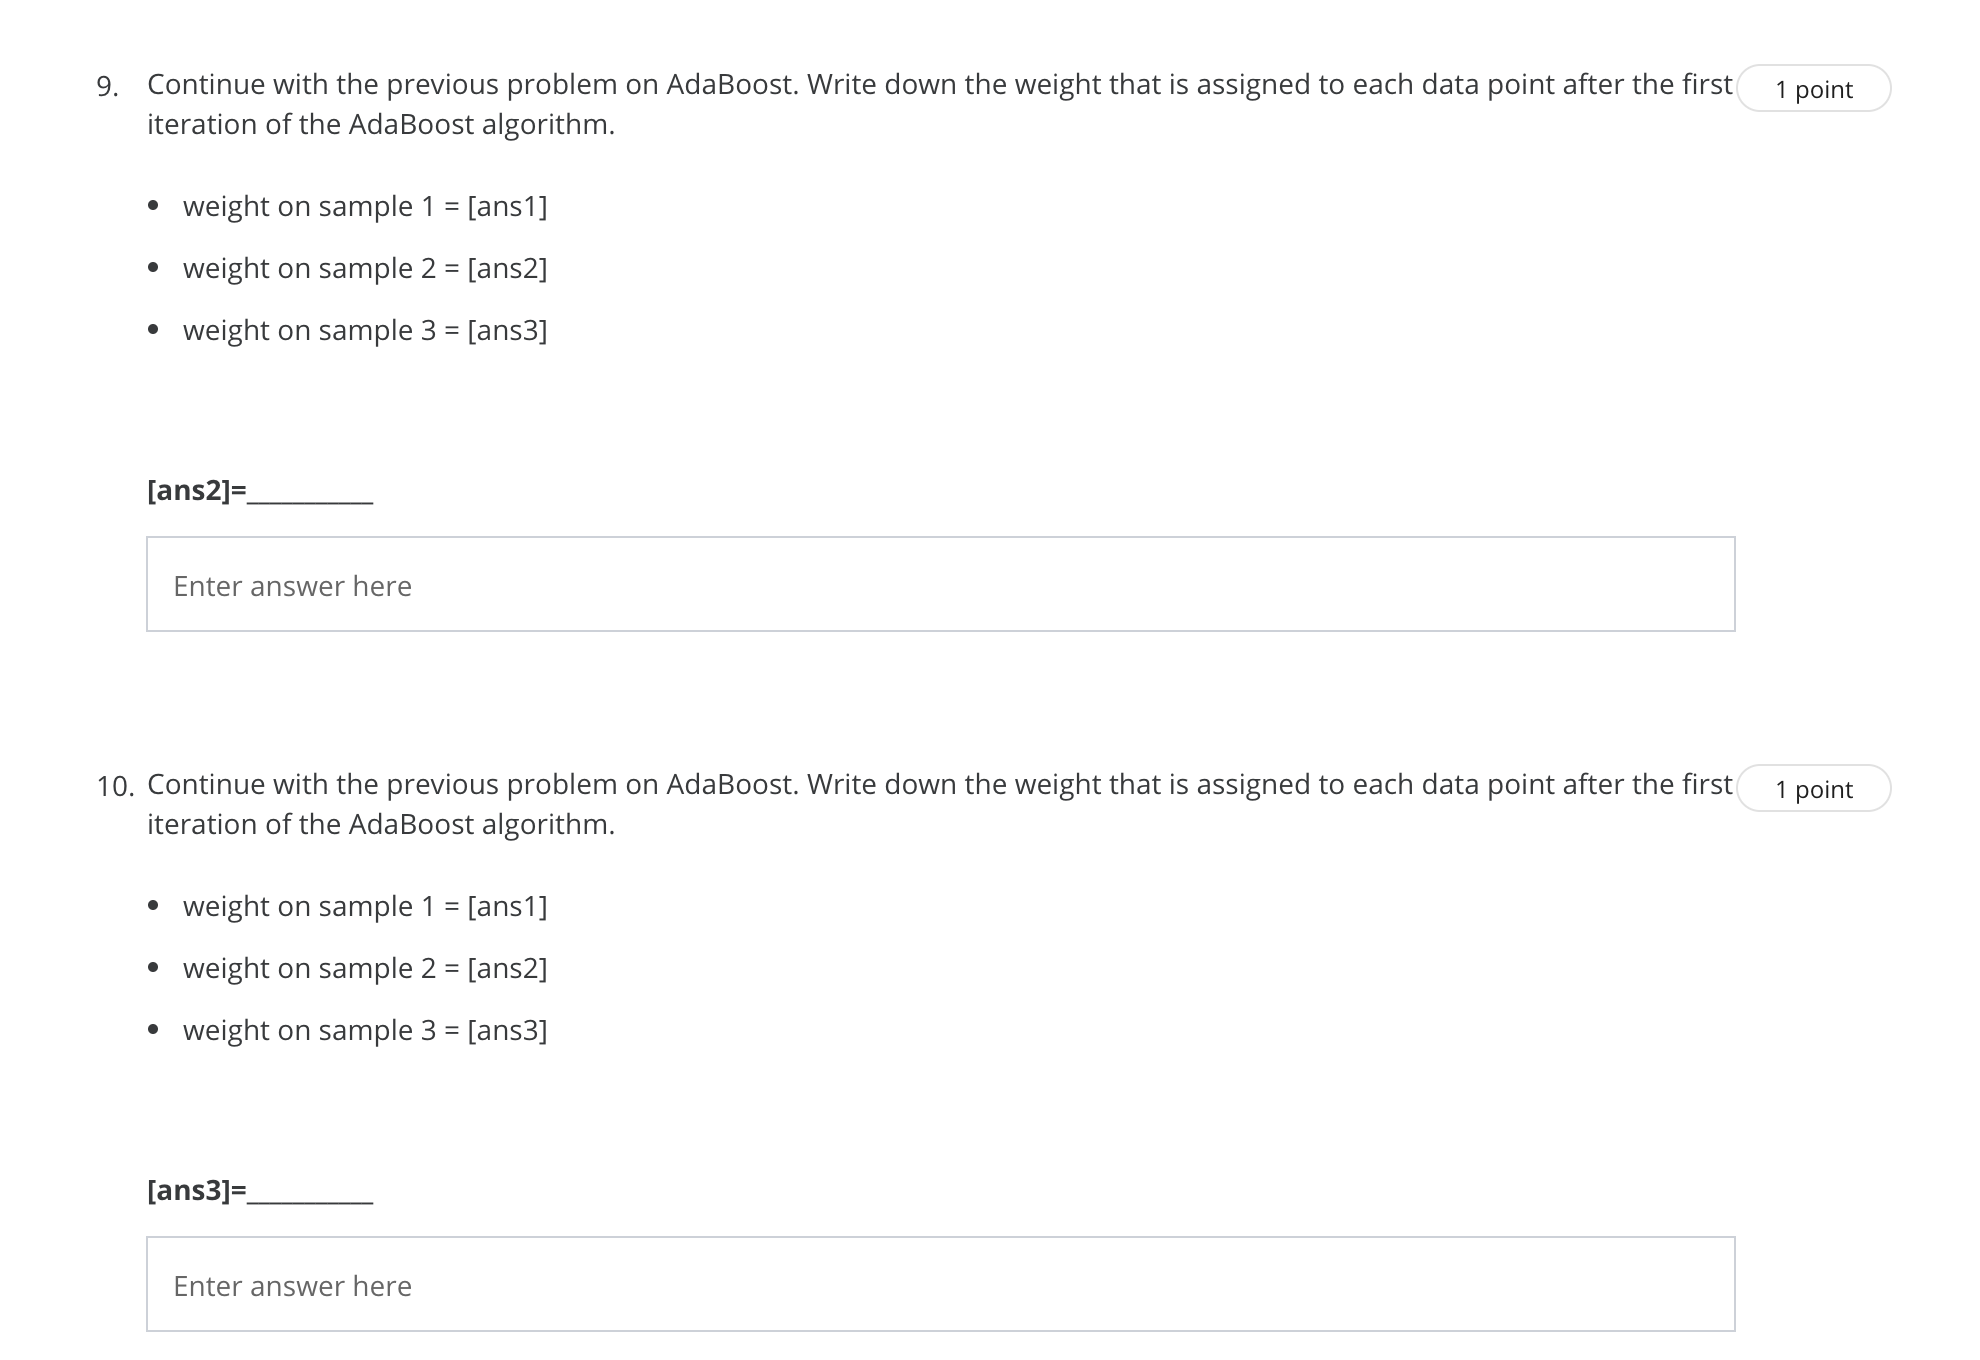This screenshot has height=1360, width=1980.
Task: Click 'weight on sample 3' bullet in question 10
Action: [364, 1030]
